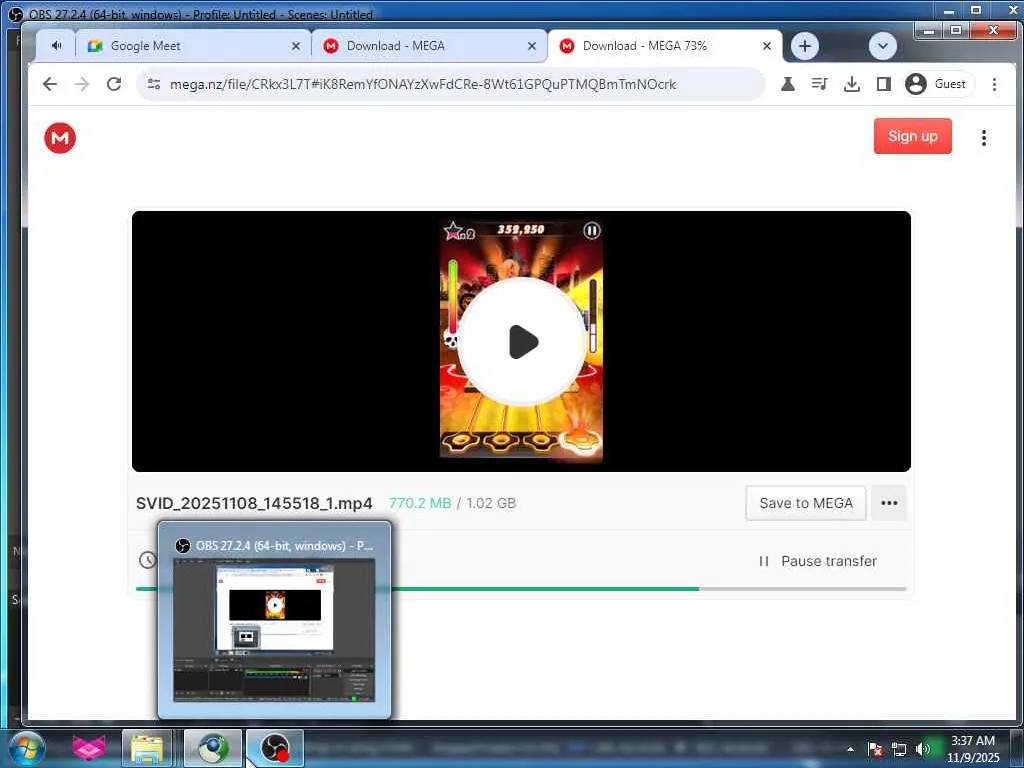
Task: Go back using the browser back arrow
Action: 50,84
